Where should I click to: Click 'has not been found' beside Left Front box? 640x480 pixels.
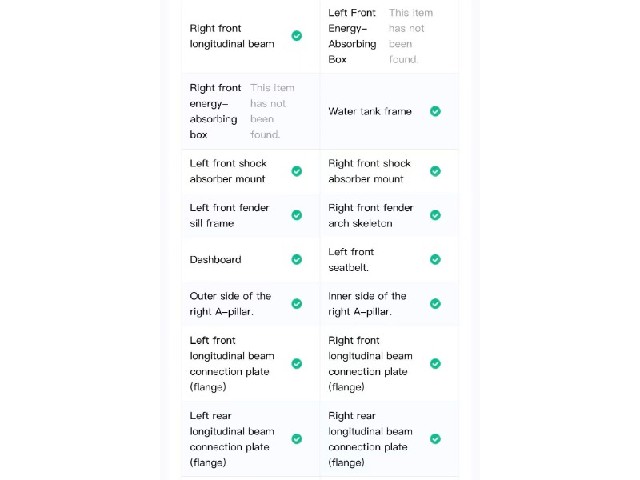(x=411, y=36)
